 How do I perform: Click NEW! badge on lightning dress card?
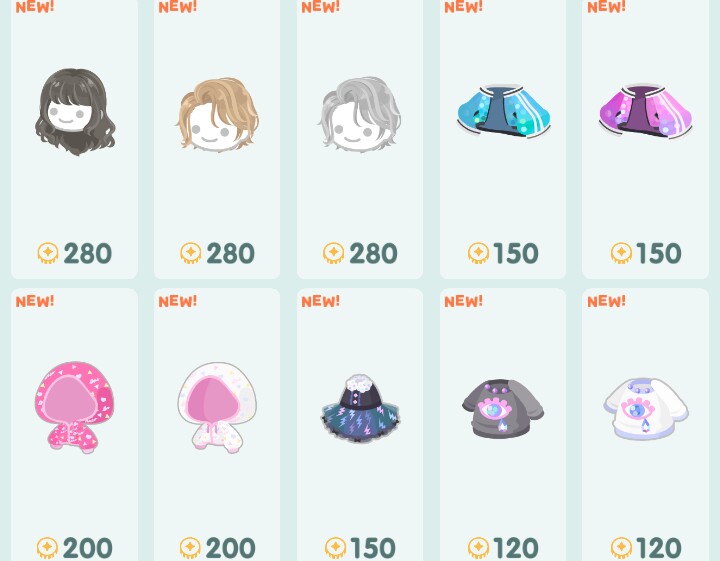point(321,301)
